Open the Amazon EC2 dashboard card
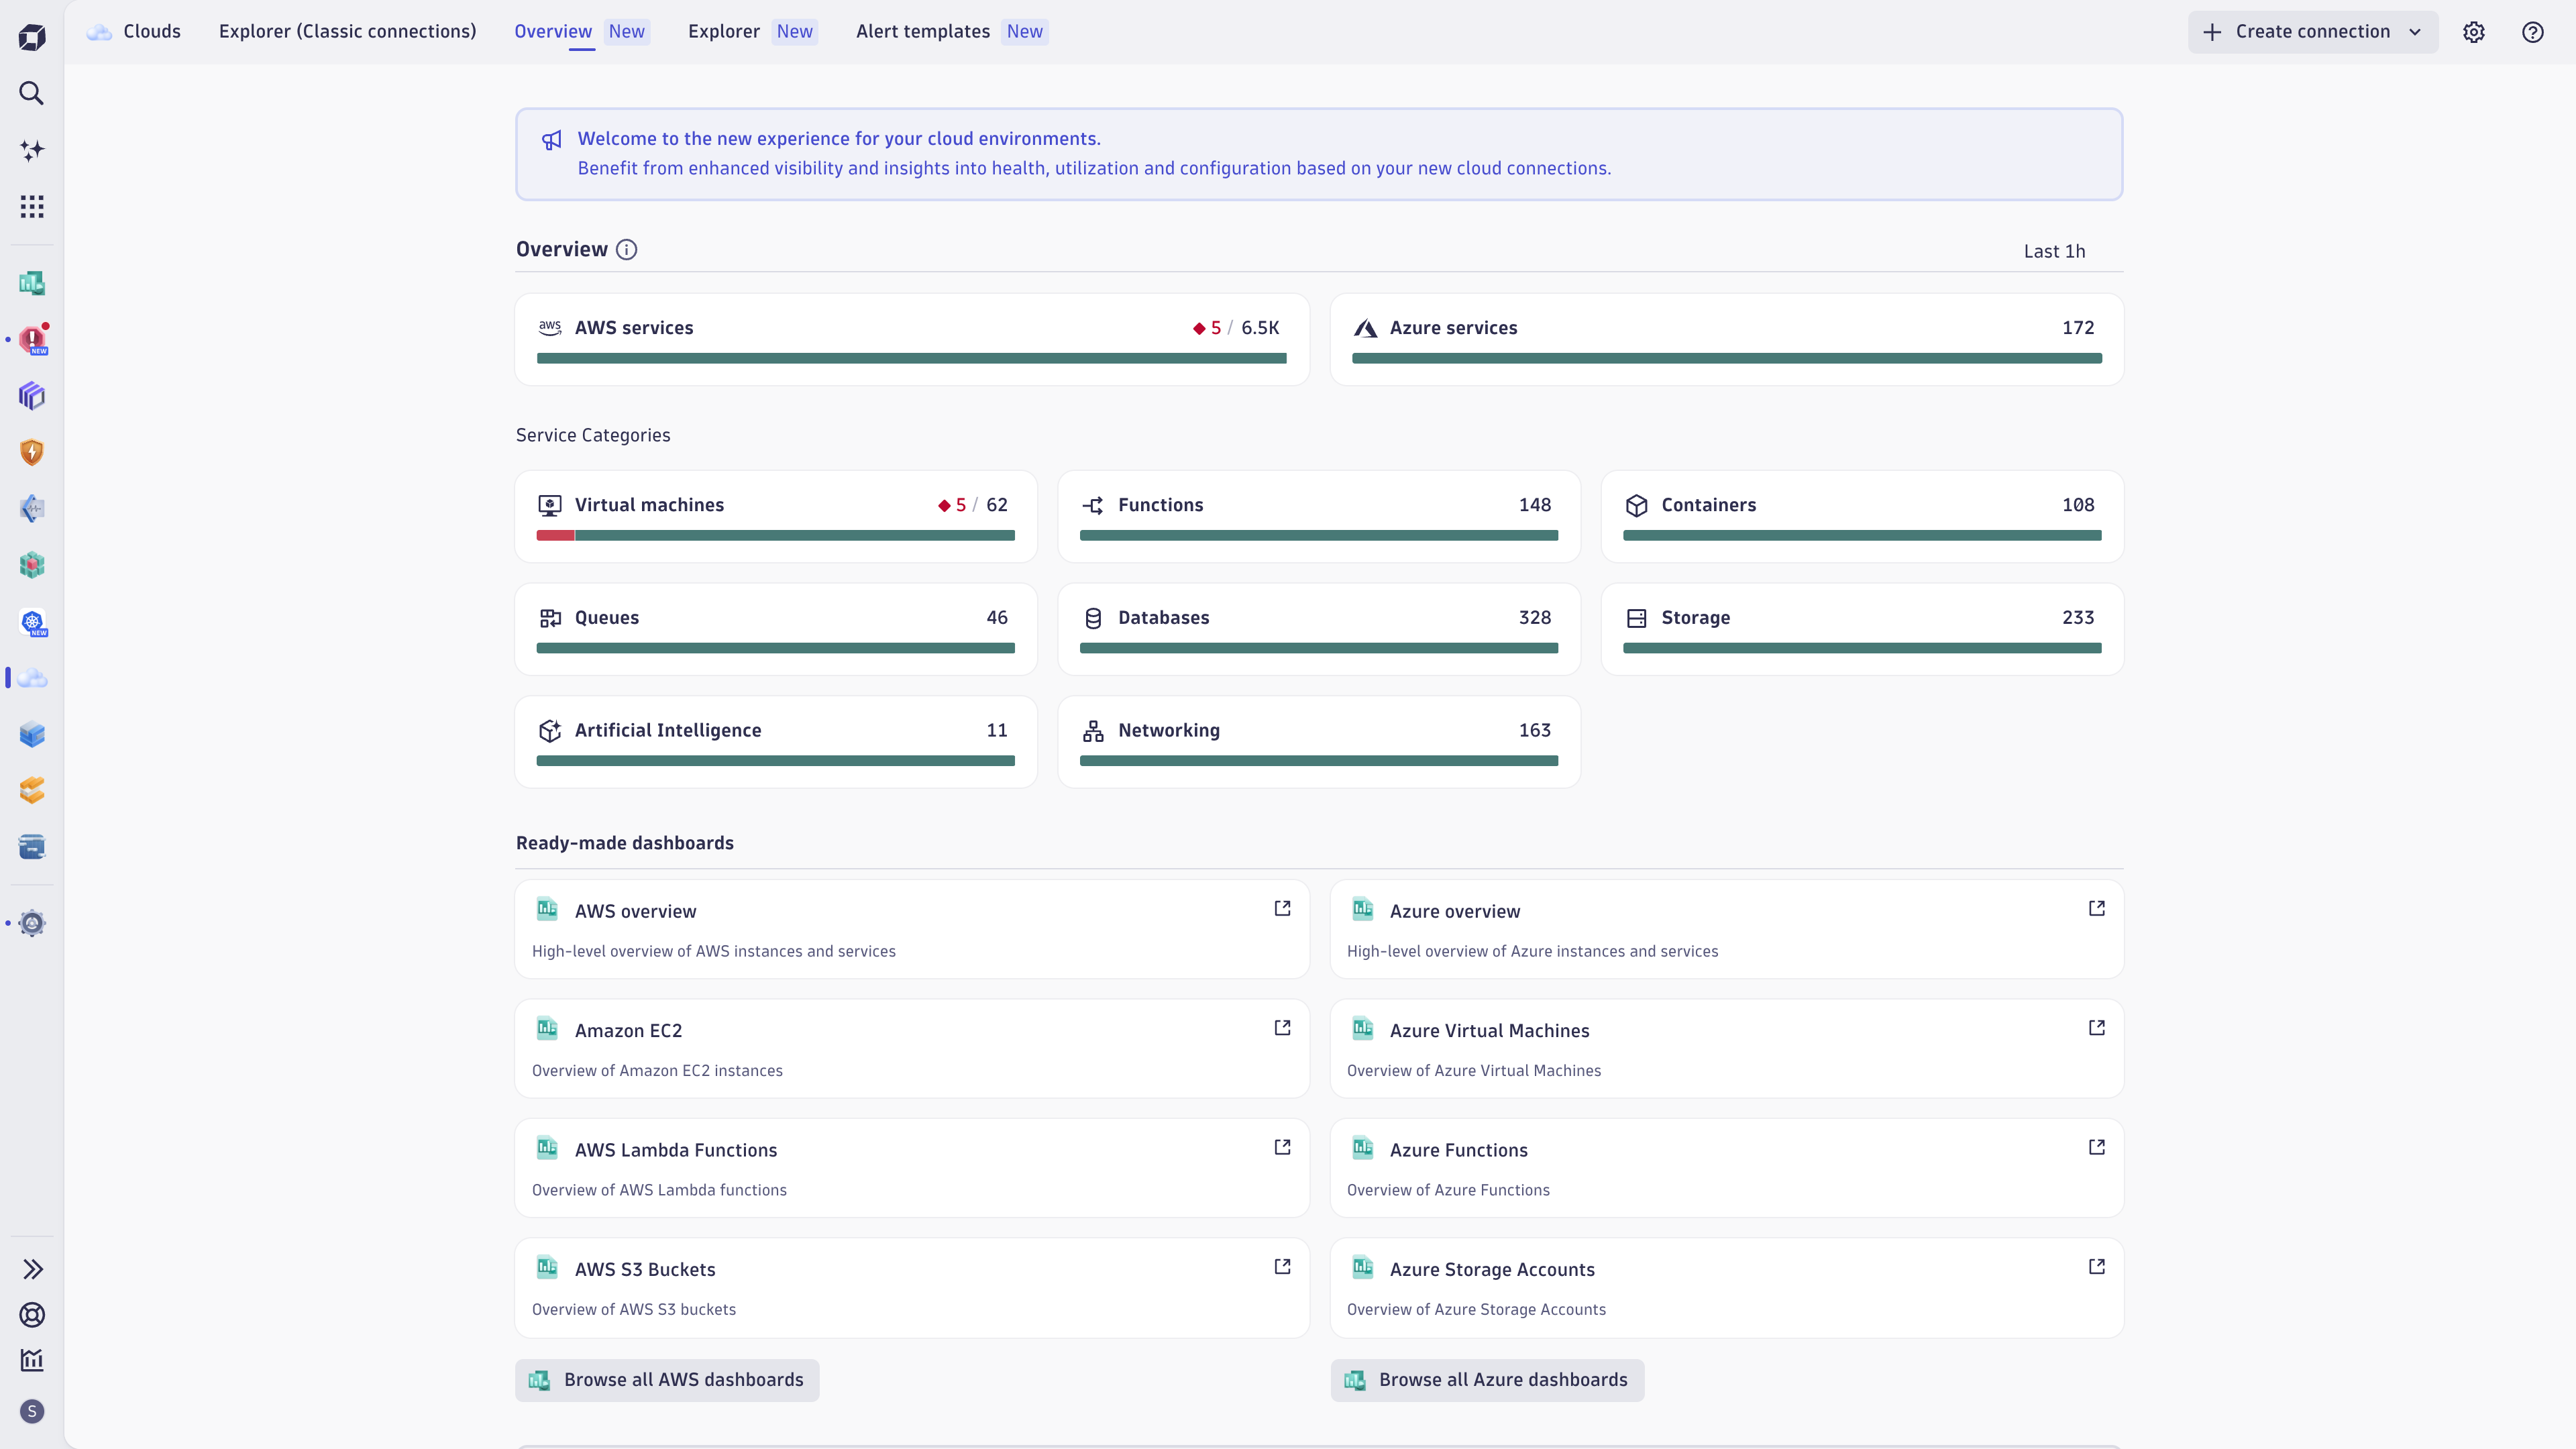This screenshot has height=1449, width=2576. (911, 1048)
